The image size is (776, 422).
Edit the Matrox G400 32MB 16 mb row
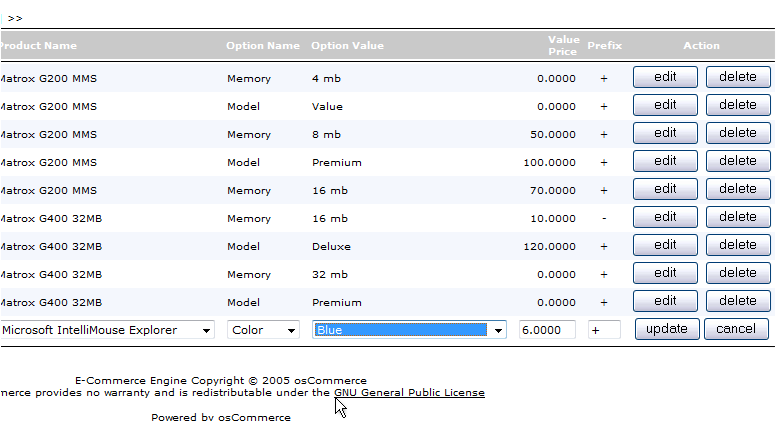(x=665, y=217)
